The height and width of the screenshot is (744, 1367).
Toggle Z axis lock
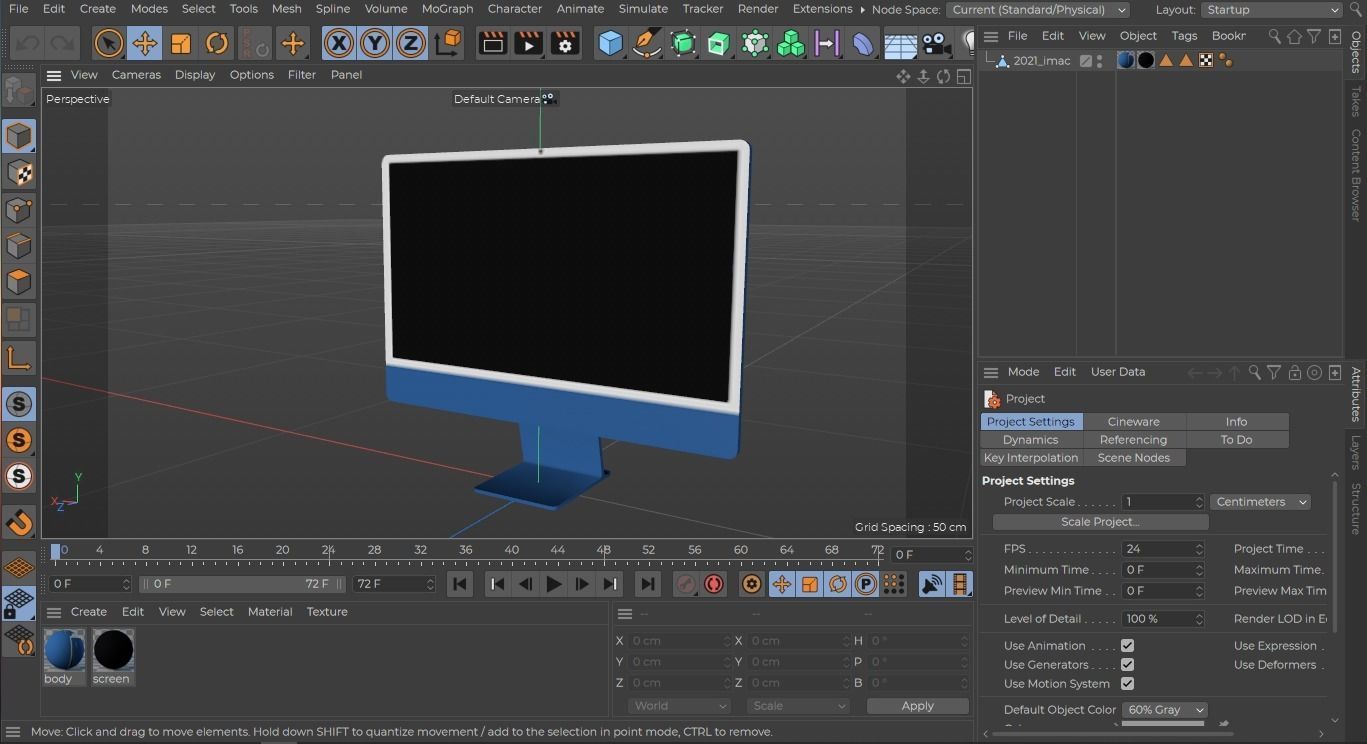411,43
